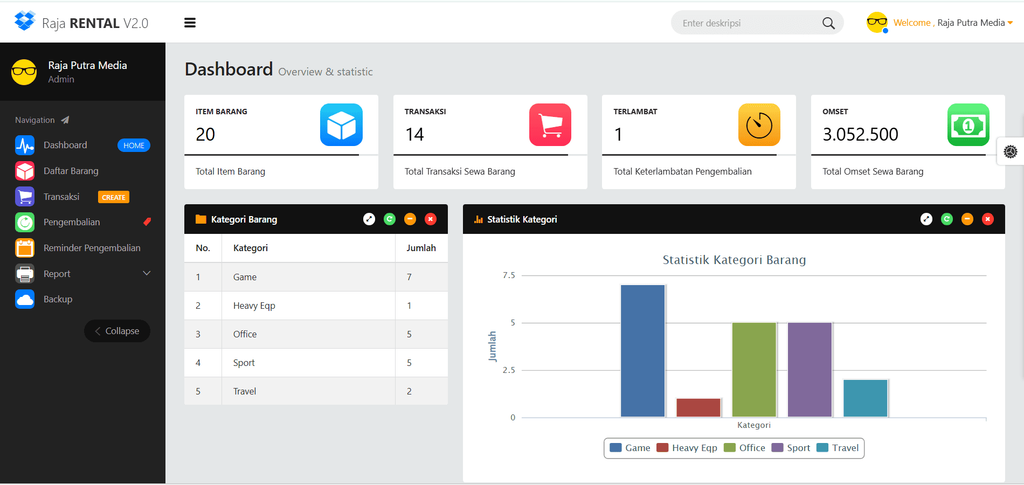Click the Travel table row
1024x485 pixels.
[x=316, y=392]
